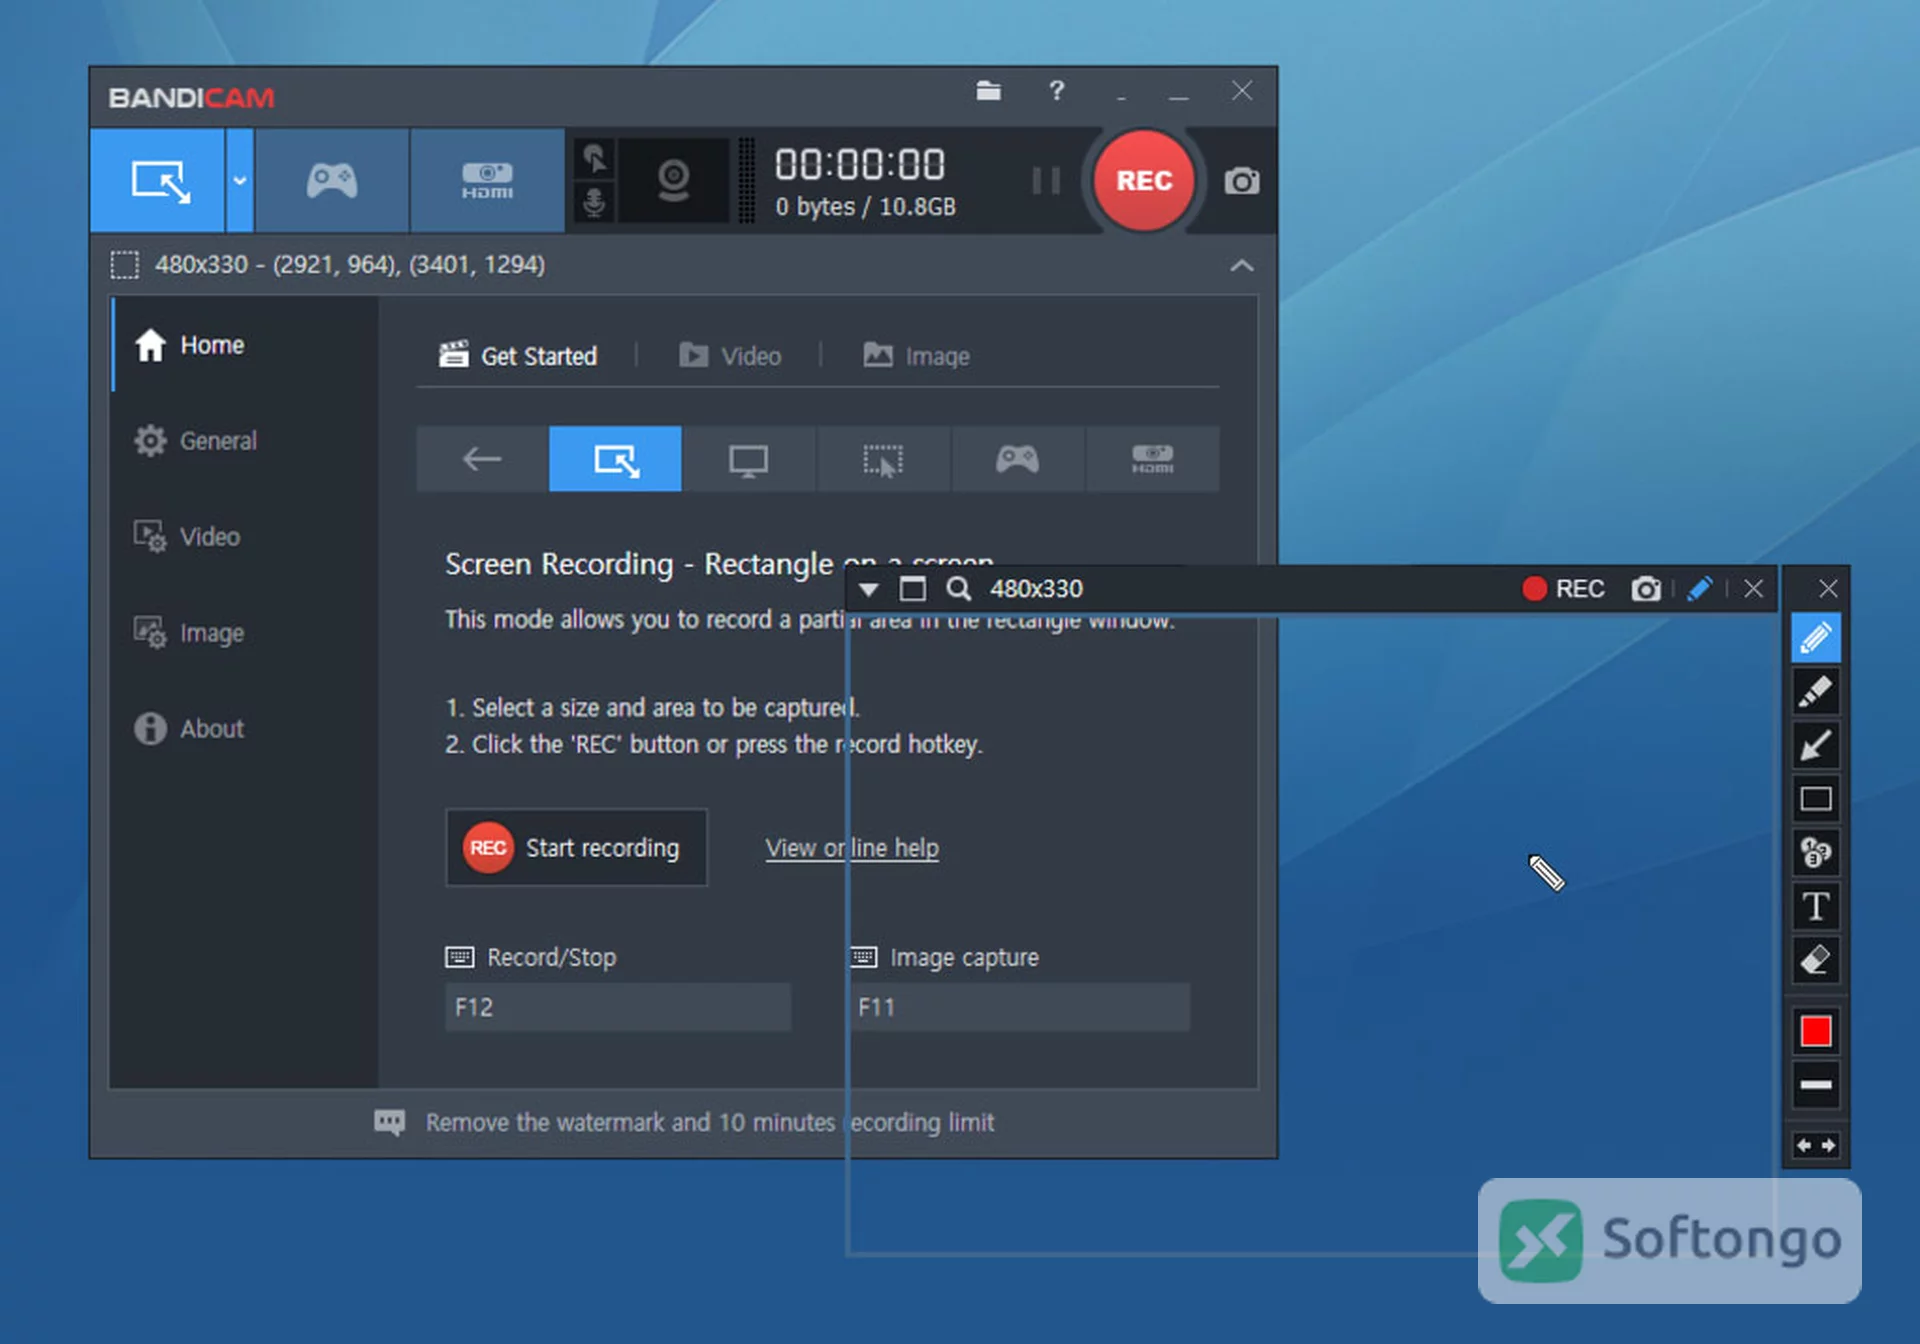Switch to the Get Started tab
This screenshot has height=1344, width=1920.
point(518,356)
